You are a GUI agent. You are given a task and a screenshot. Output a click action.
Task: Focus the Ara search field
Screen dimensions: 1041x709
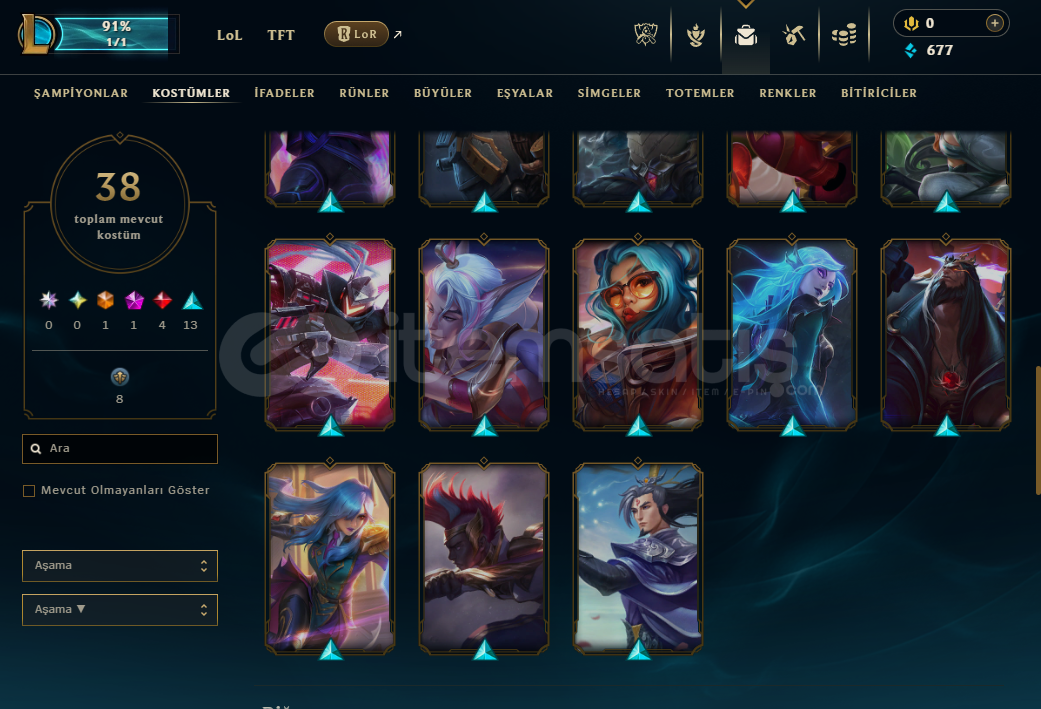120,449
